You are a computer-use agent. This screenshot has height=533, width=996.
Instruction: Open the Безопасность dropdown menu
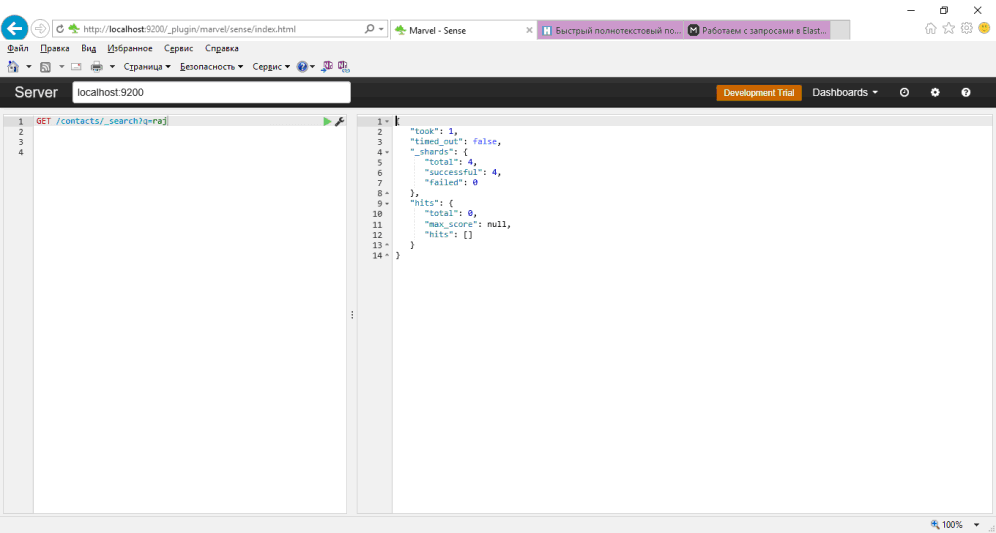[212, 66]
